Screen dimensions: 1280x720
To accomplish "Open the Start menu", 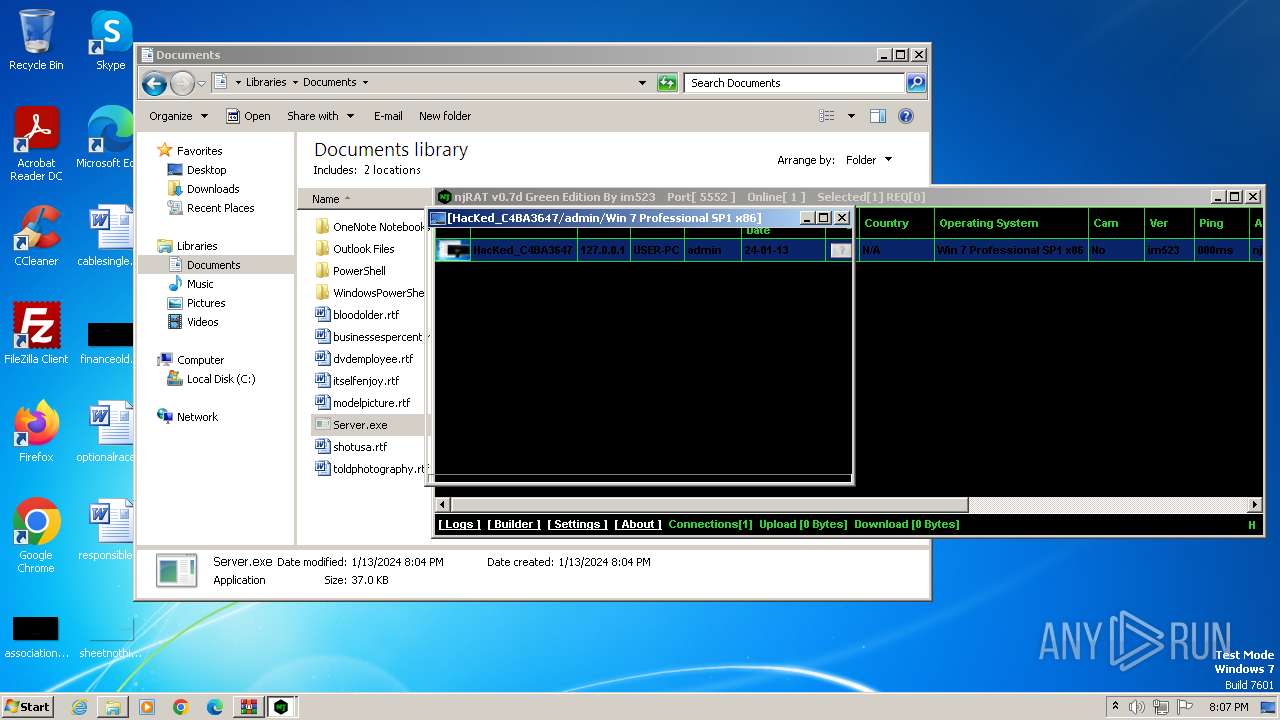I will click(27, 707).
